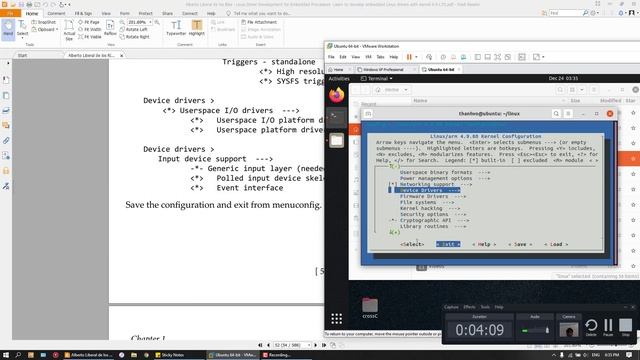This screenshot has height=360, width=640.
Task: Click the Reflow button
Action: [110, 29]
